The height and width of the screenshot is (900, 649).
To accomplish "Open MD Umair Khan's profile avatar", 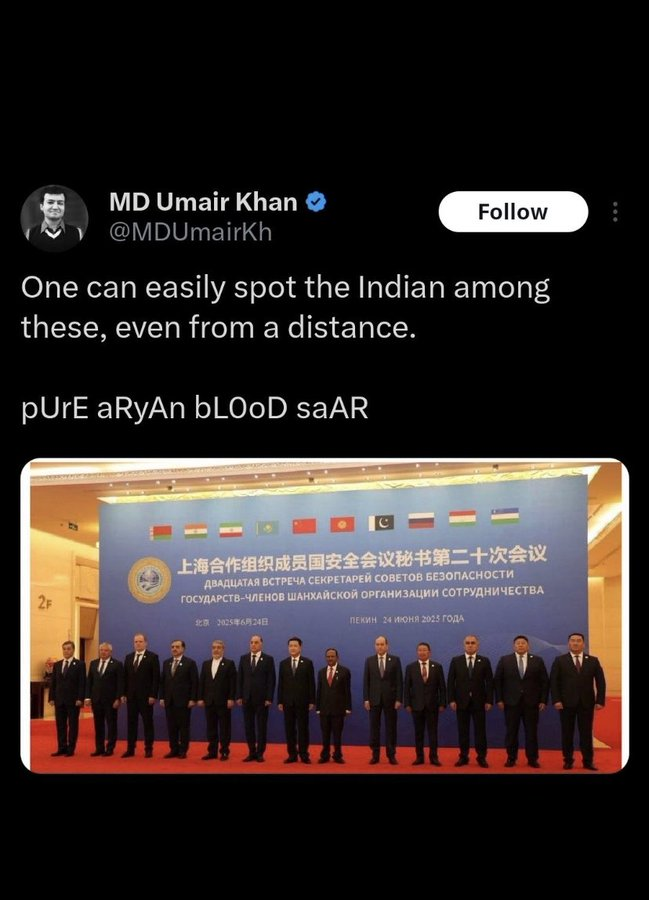I will point(55,218).
